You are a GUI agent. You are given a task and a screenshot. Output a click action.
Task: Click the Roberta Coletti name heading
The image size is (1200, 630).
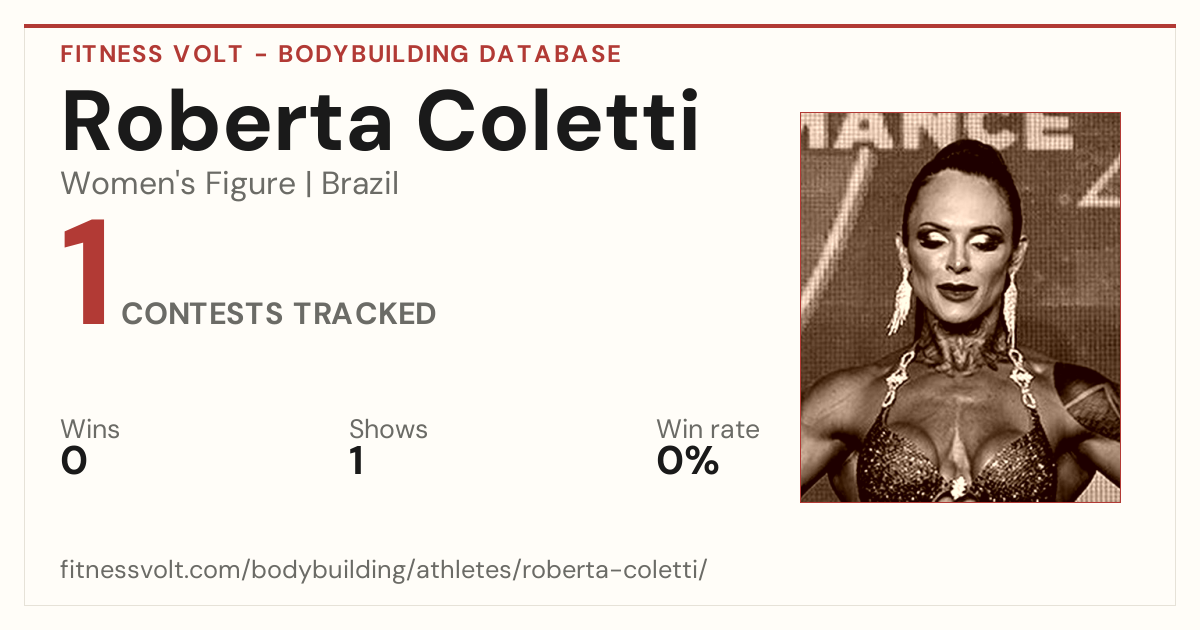coord(380,121)
